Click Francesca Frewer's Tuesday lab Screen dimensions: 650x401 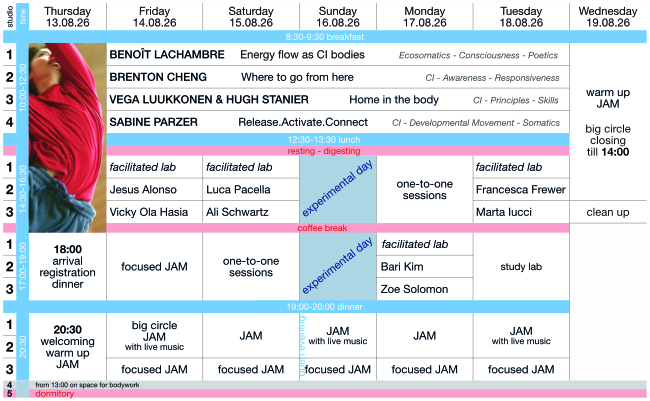pos(521,190)
